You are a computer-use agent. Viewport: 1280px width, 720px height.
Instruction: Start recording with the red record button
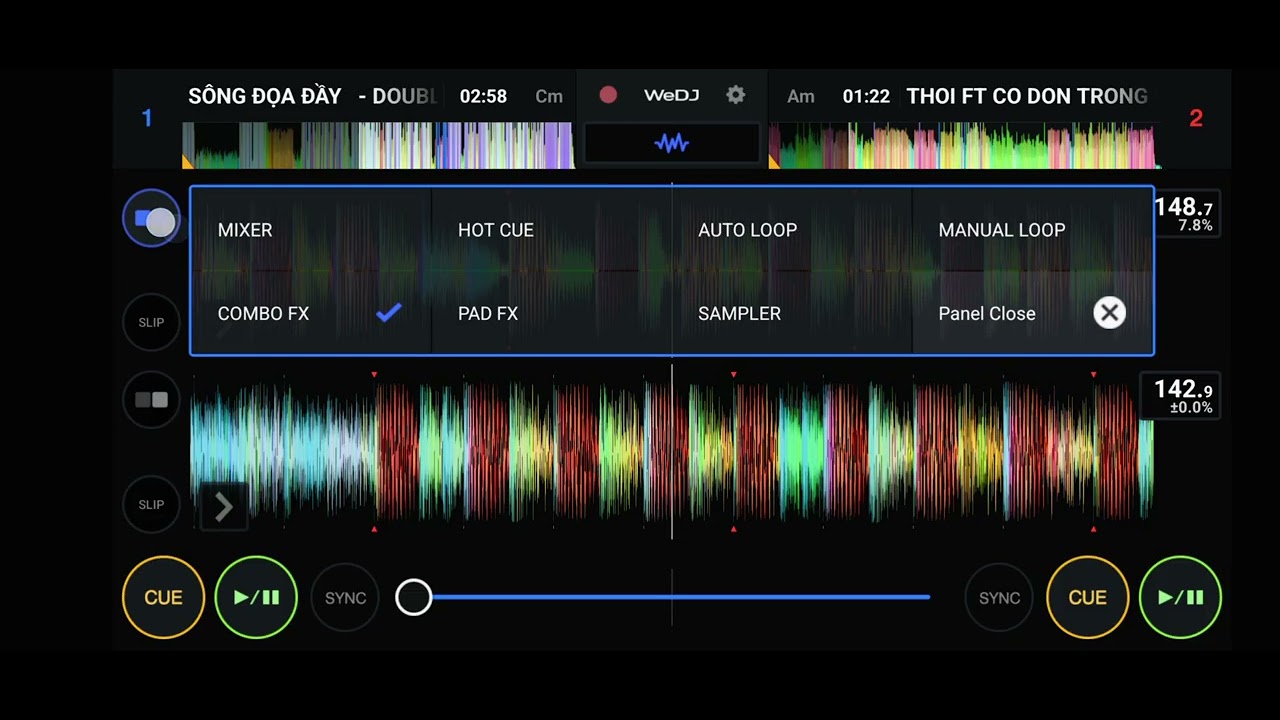click(608, 95)
